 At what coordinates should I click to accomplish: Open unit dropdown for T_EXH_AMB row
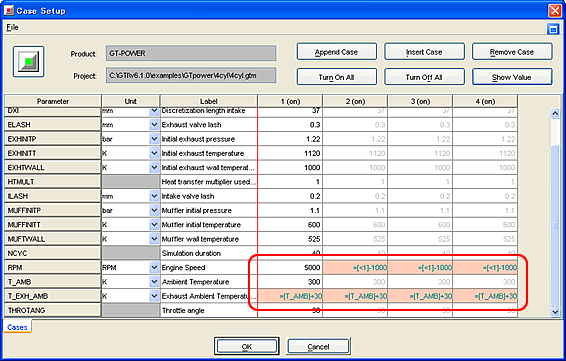pos(154,296)
